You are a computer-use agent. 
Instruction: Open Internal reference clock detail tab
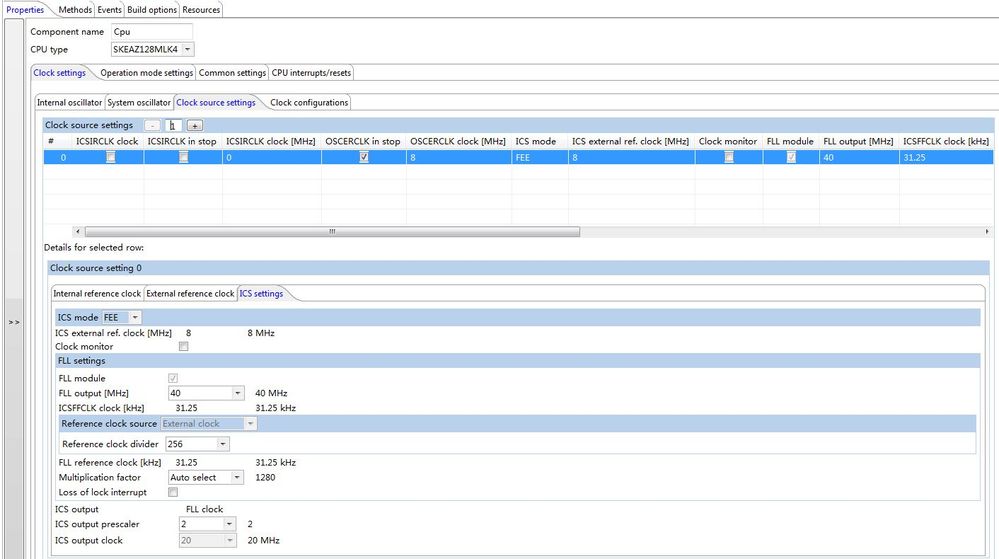(97, 294)
